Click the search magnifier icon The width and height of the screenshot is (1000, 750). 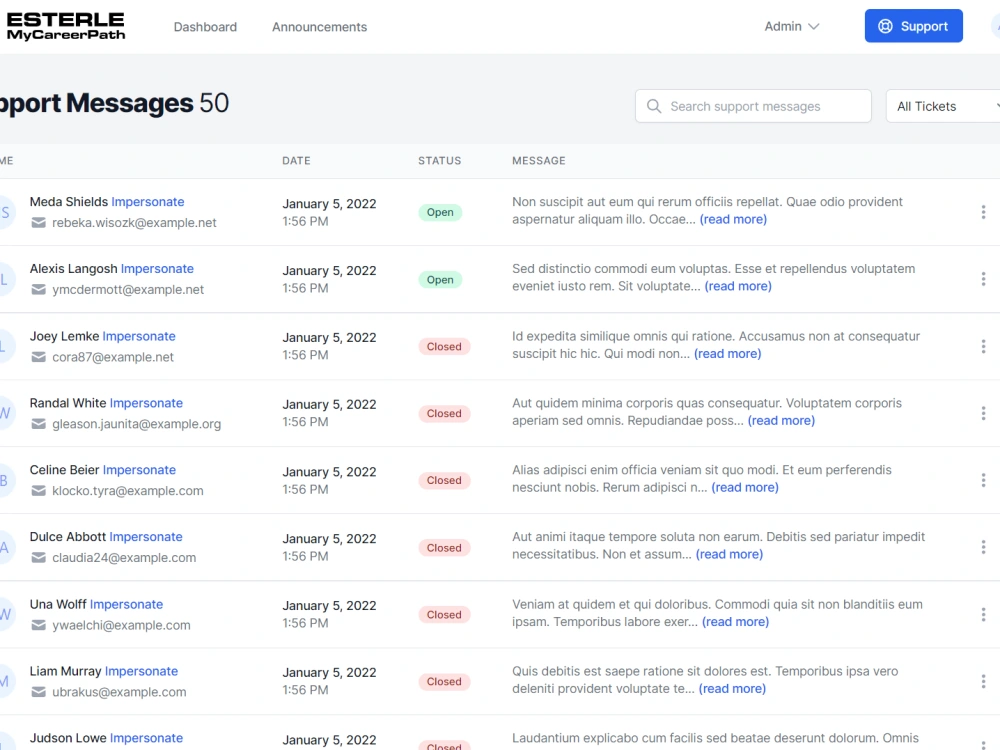point(654,106)
